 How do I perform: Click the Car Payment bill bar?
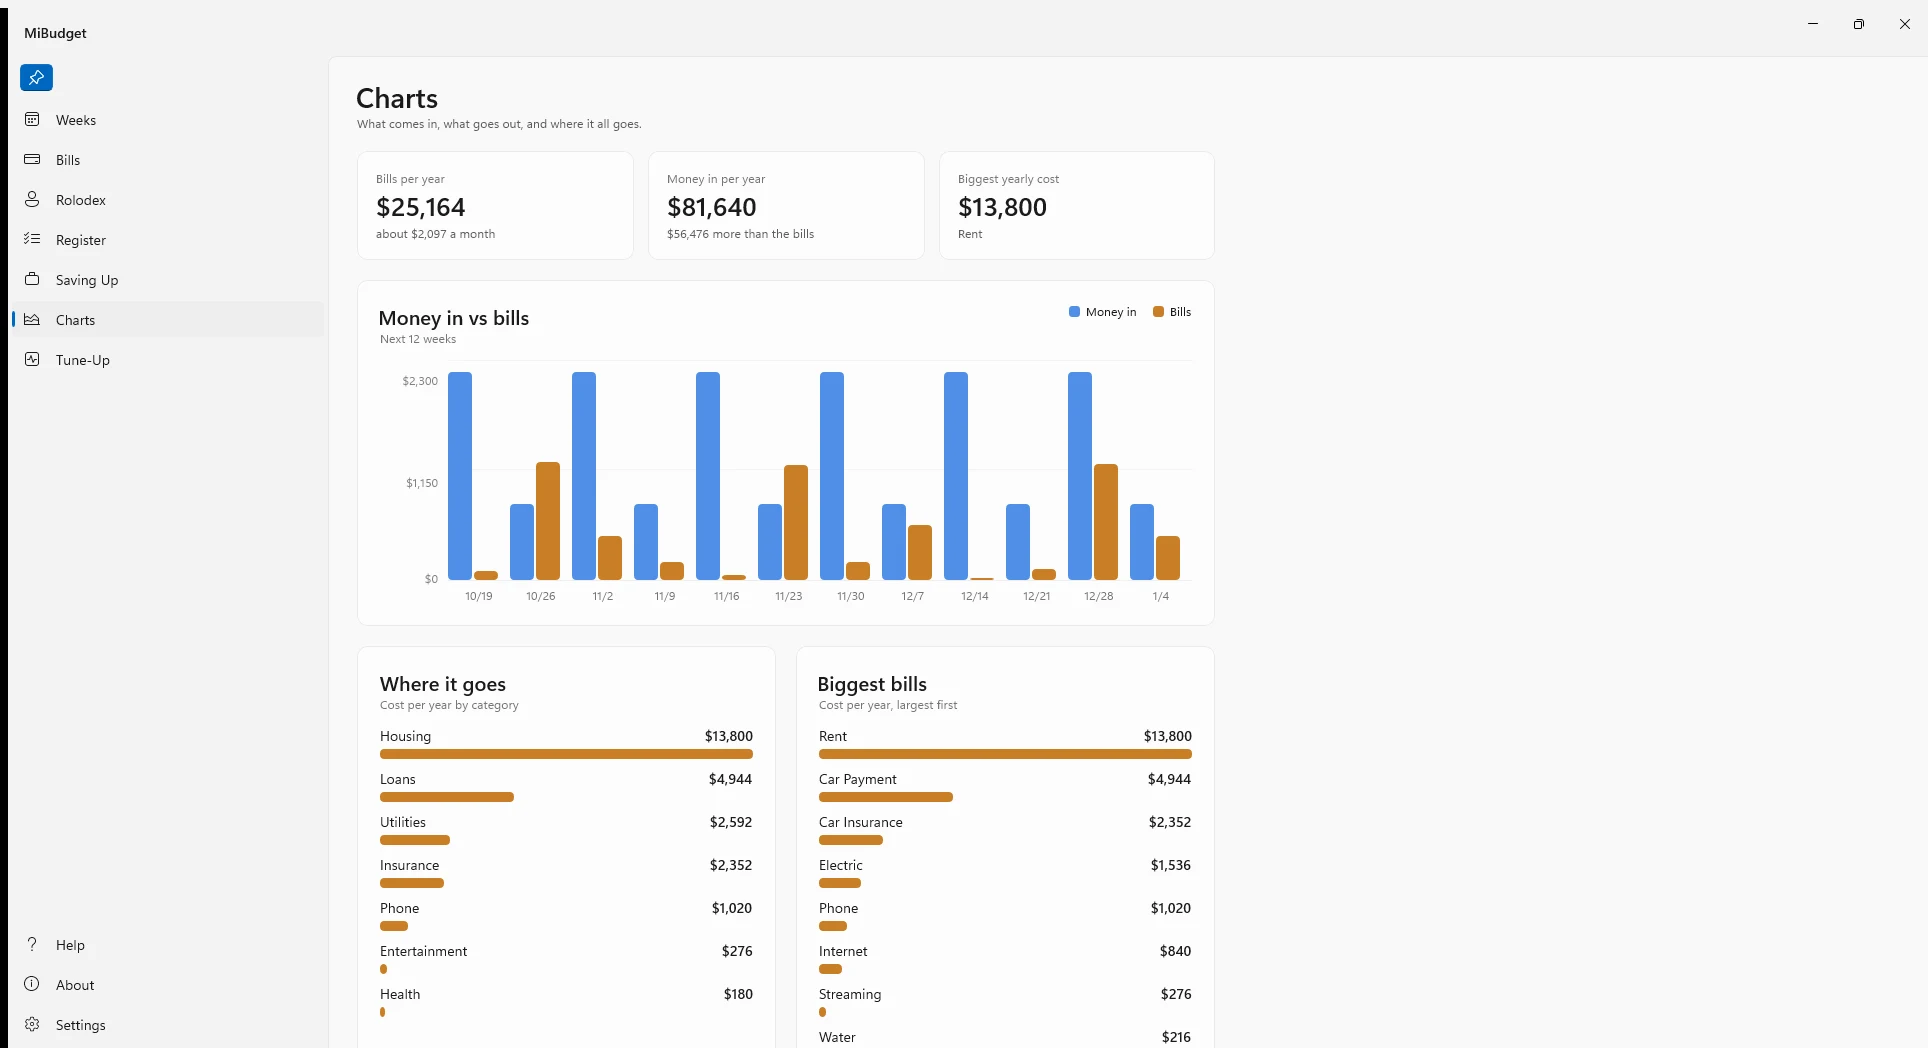coord(886,797)
